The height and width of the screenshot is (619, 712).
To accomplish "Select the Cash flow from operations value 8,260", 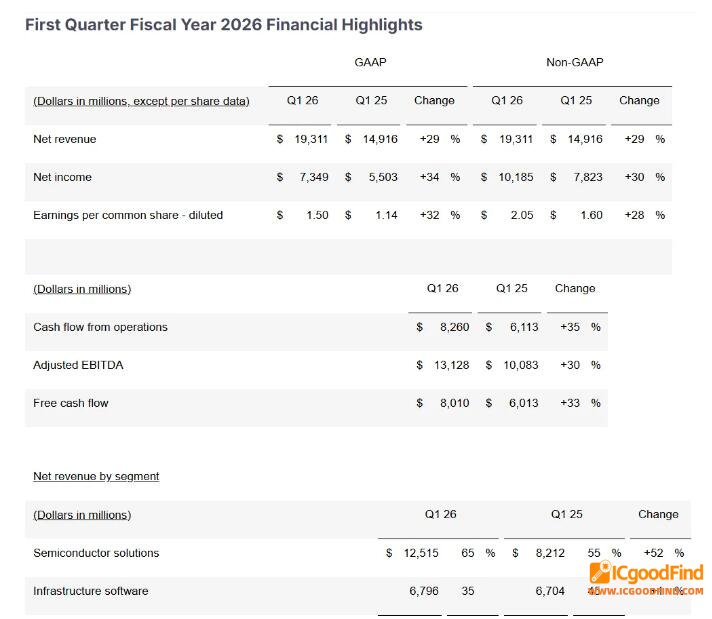I will (x=454, y=327).
